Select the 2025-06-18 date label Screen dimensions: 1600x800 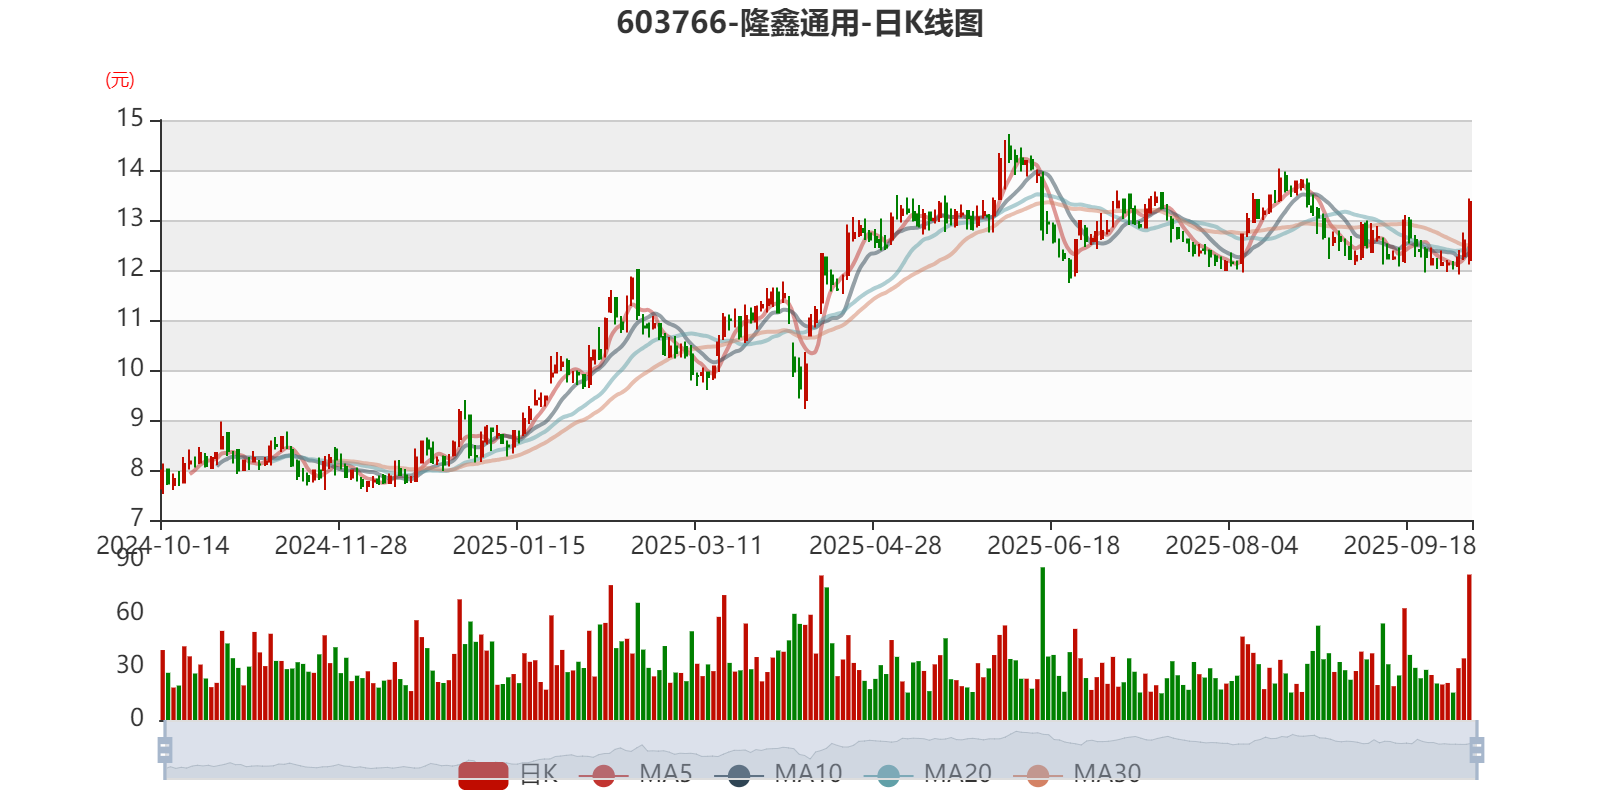[x=1053, y=546]
